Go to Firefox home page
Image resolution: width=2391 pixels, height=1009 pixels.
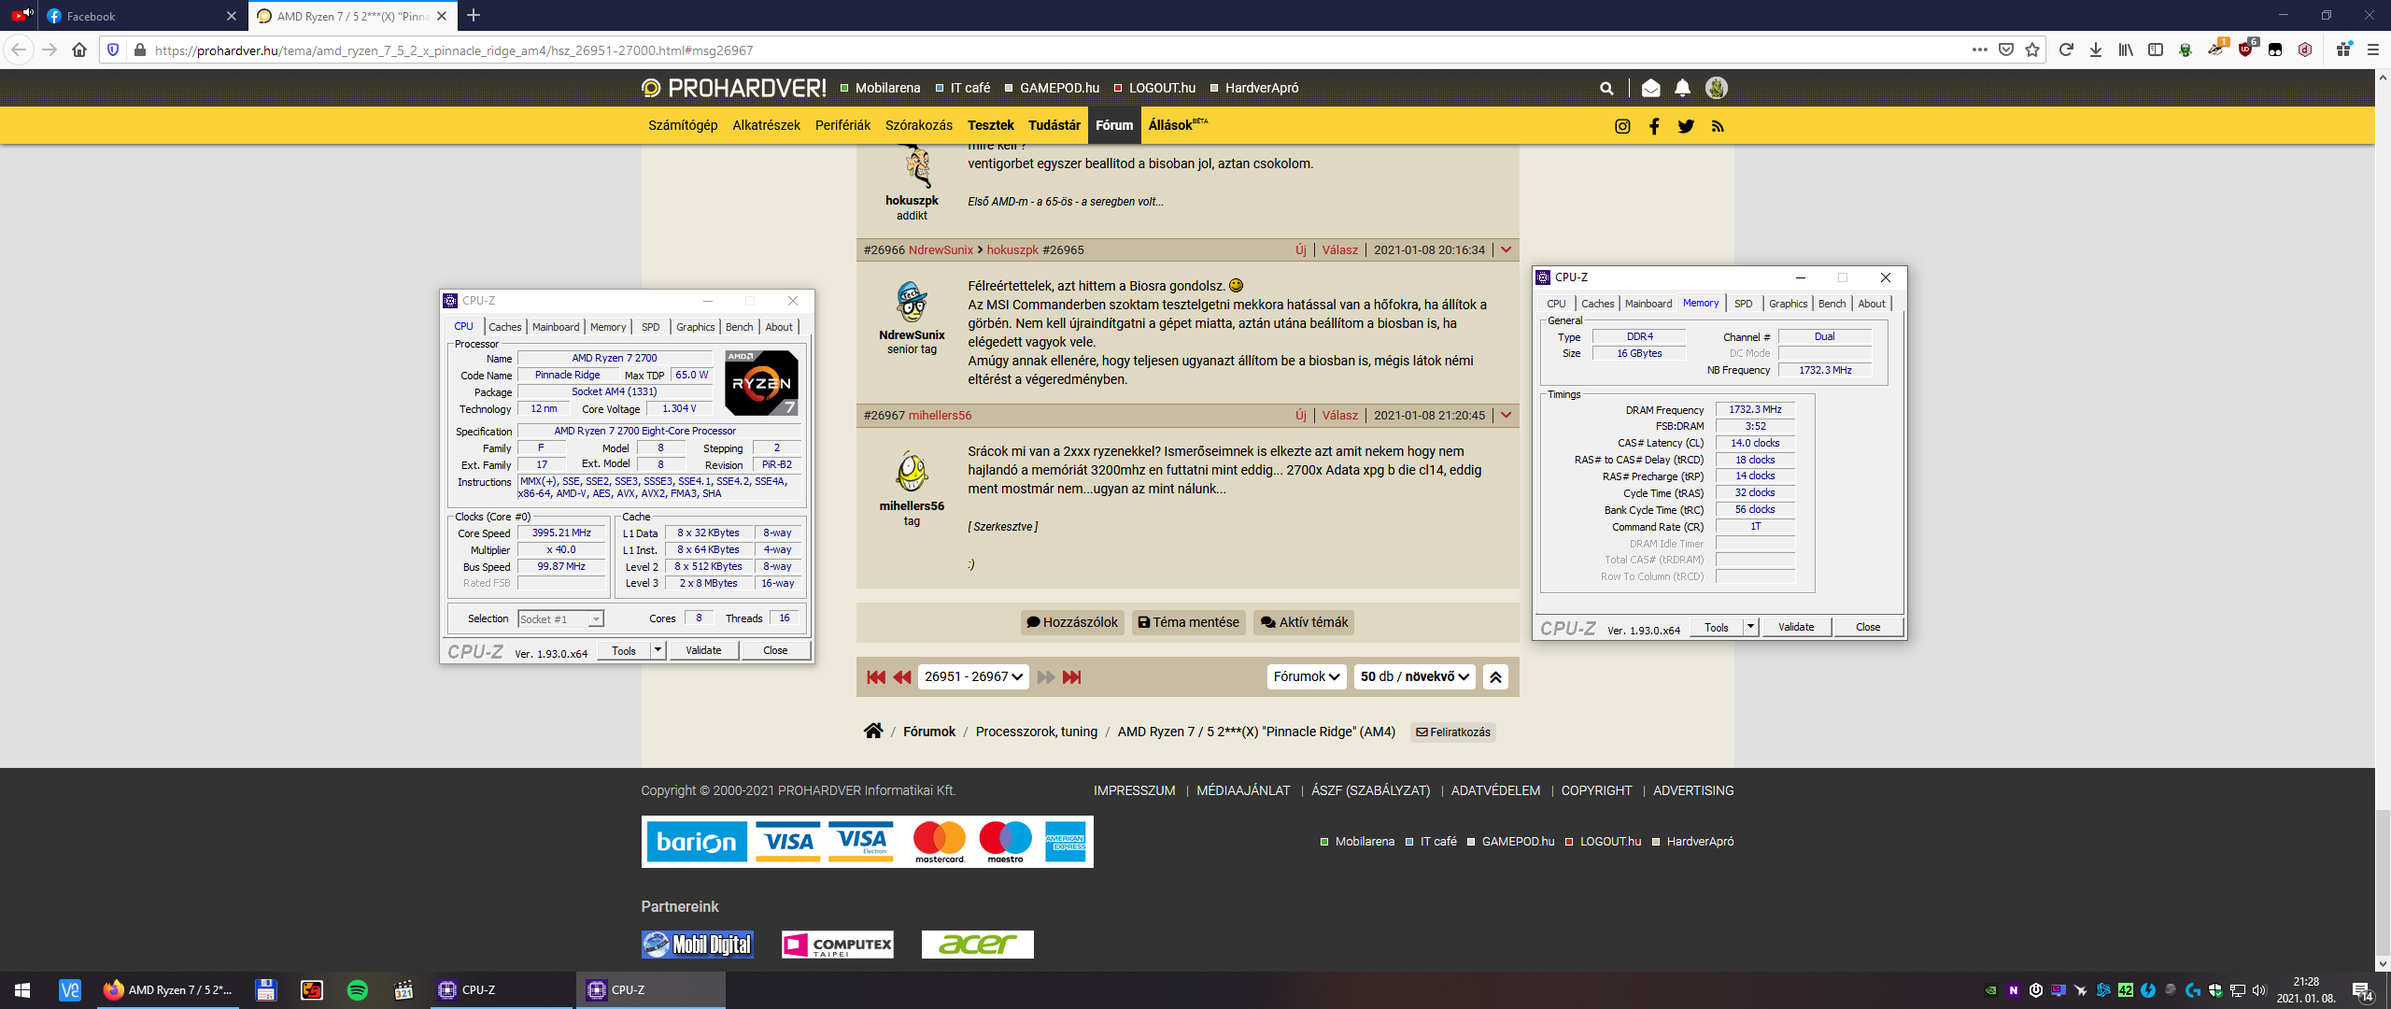click(79, 50)
